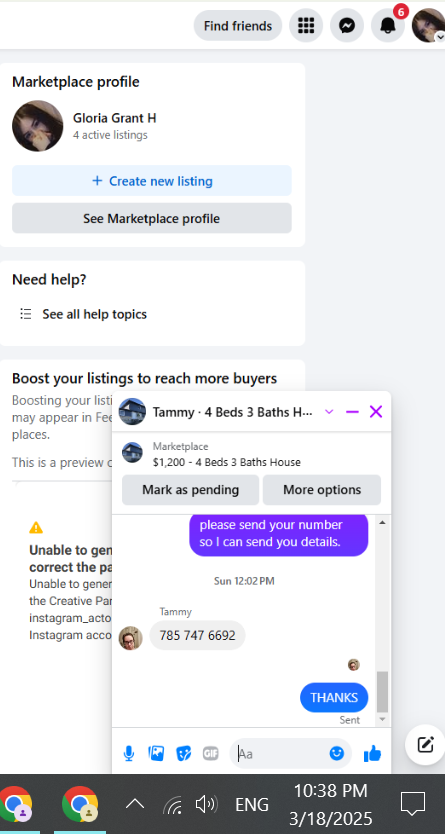Open the GIF picker
The image size is (445, 834).
point(211,753)
